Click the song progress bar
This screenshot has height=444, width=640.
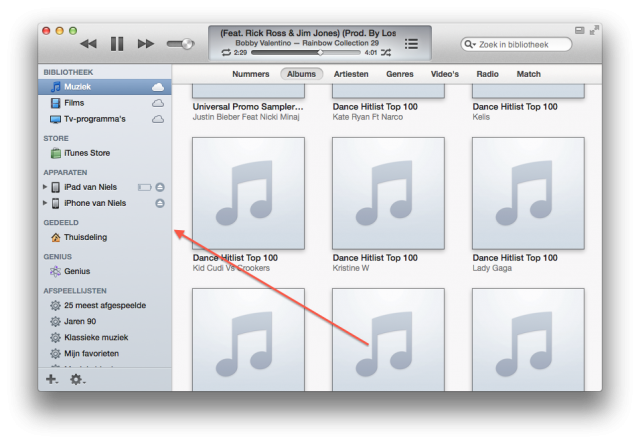point(306,53)
